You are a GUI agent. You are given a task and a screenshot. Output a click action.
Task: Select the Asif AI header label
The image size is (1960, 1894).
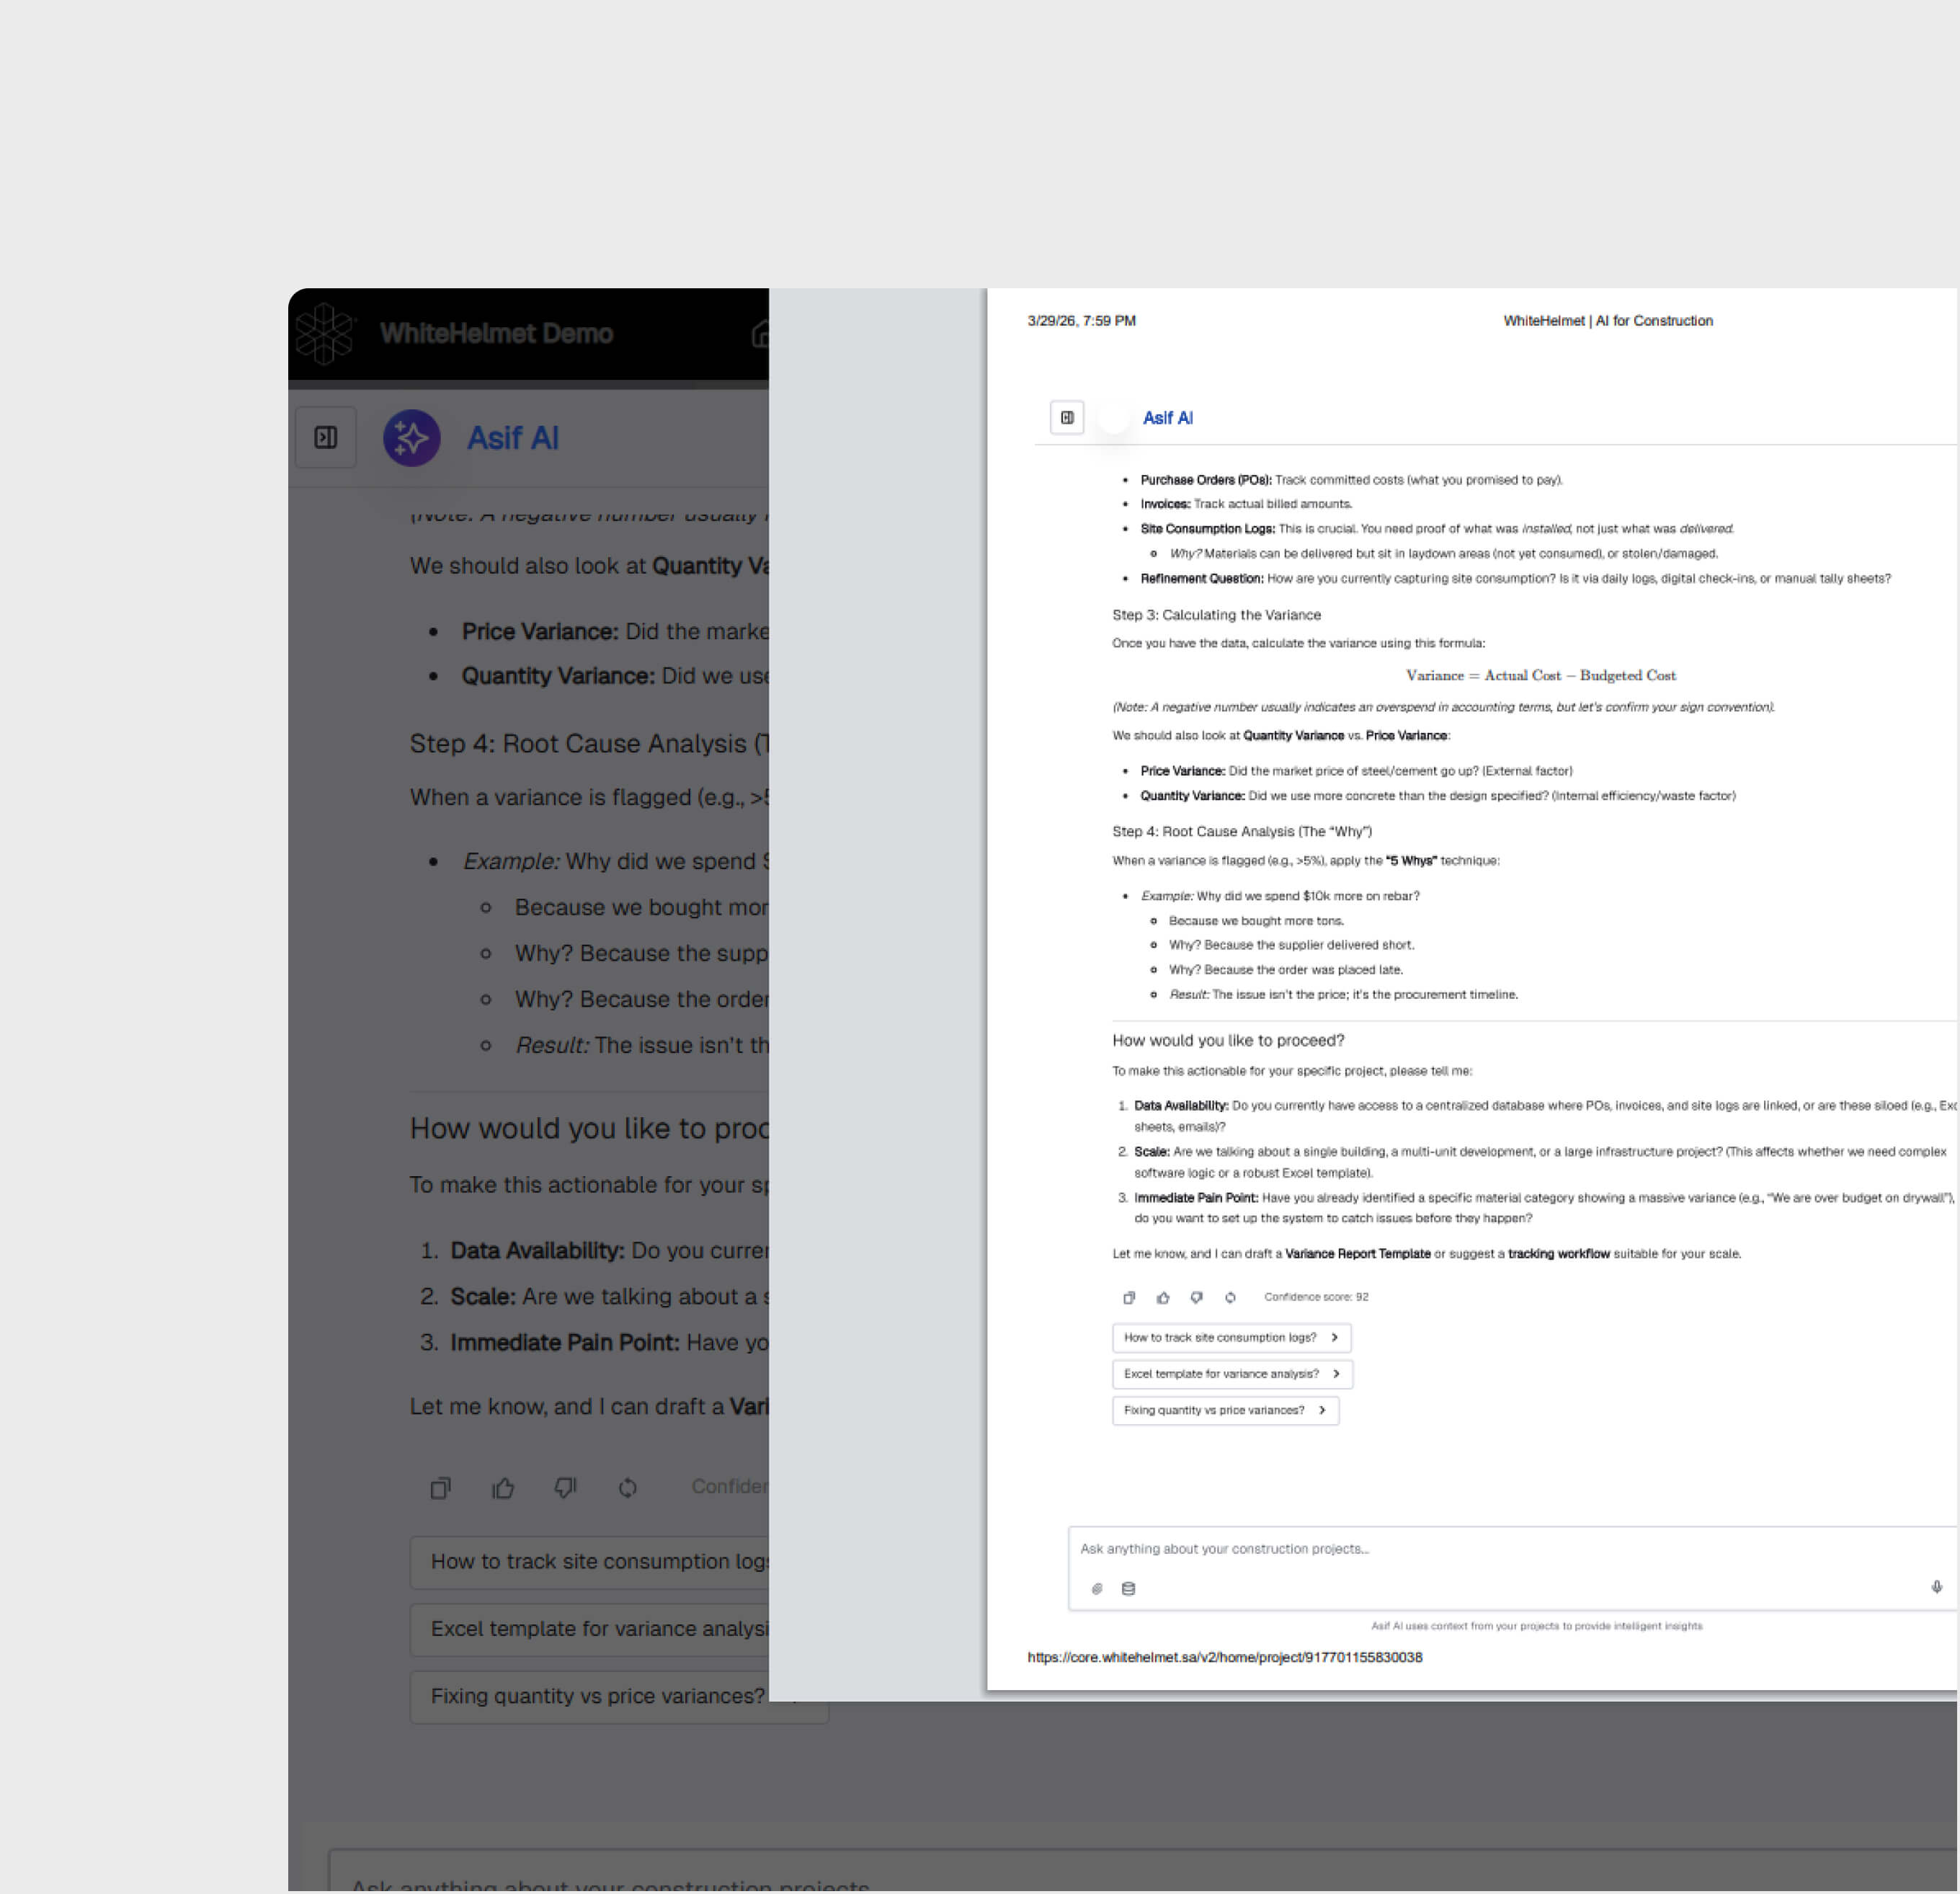click(x=512, y=438)
